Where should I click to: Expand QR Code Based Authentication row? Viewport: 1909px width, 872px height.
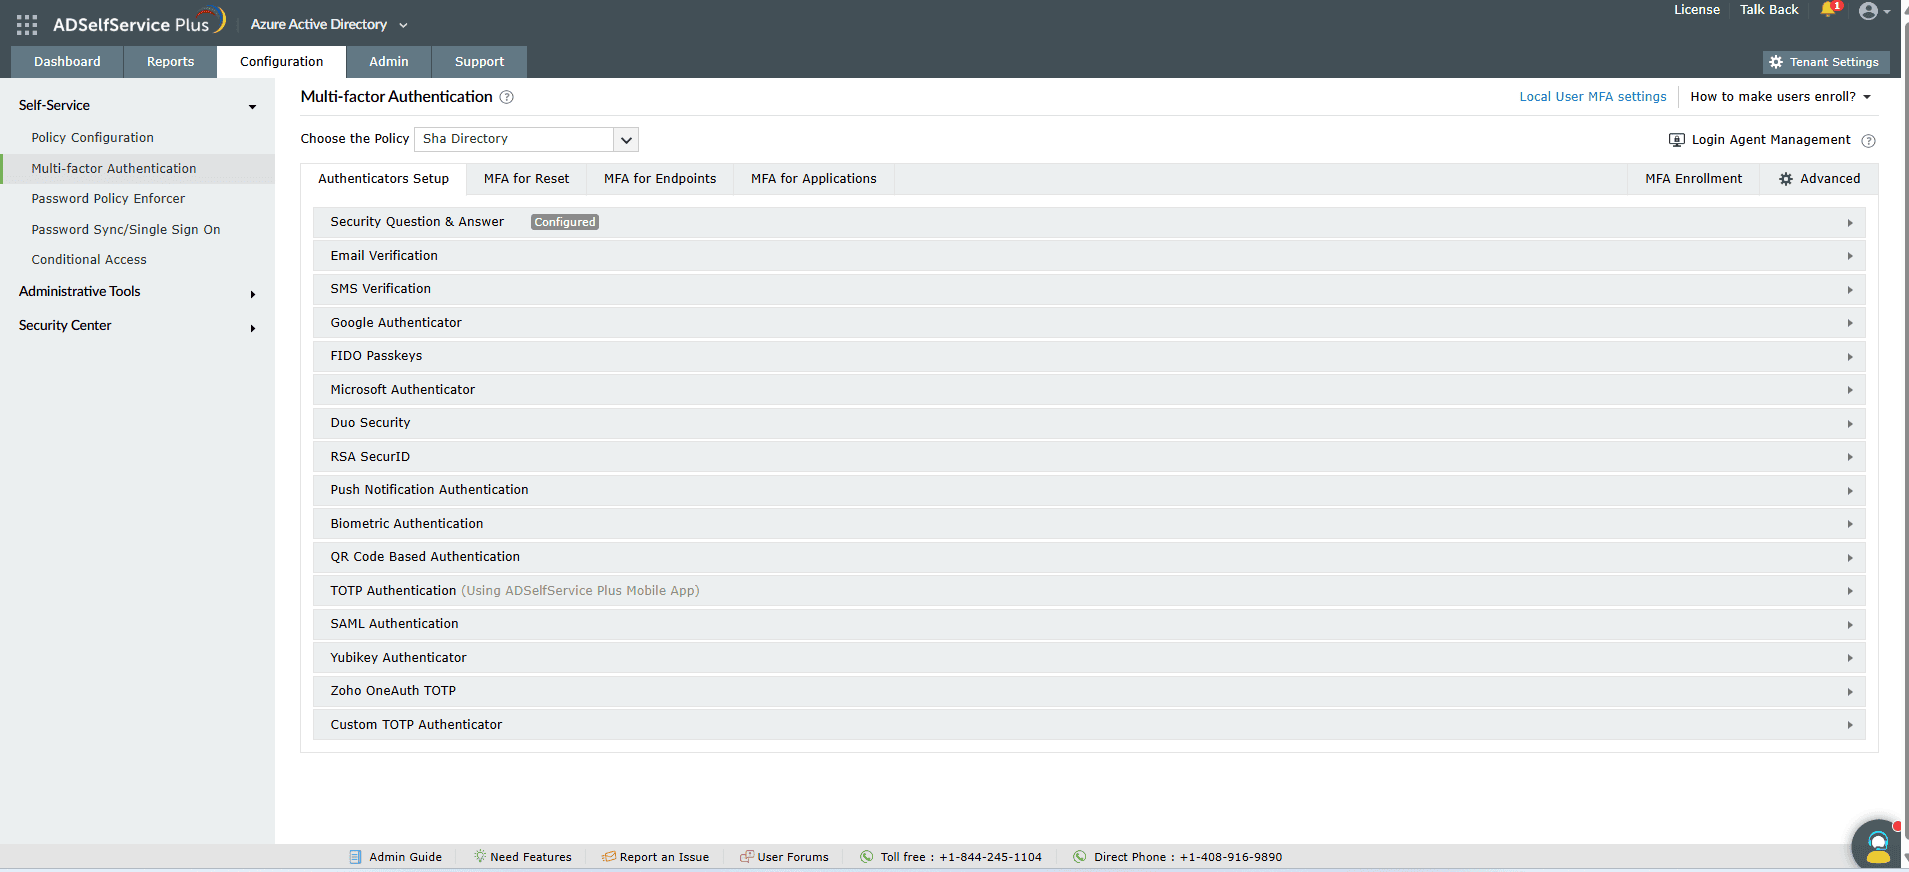point(1089,557)
